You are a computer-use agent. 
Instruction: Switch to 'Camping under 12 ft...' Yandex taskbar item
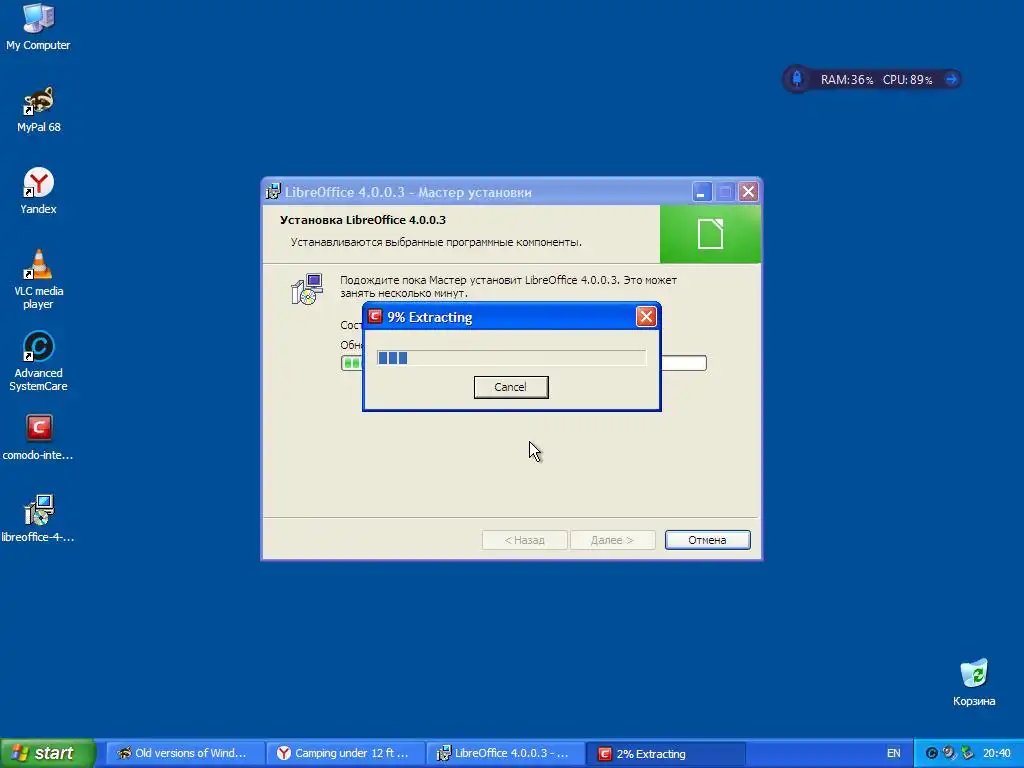(x=345, y=754)
